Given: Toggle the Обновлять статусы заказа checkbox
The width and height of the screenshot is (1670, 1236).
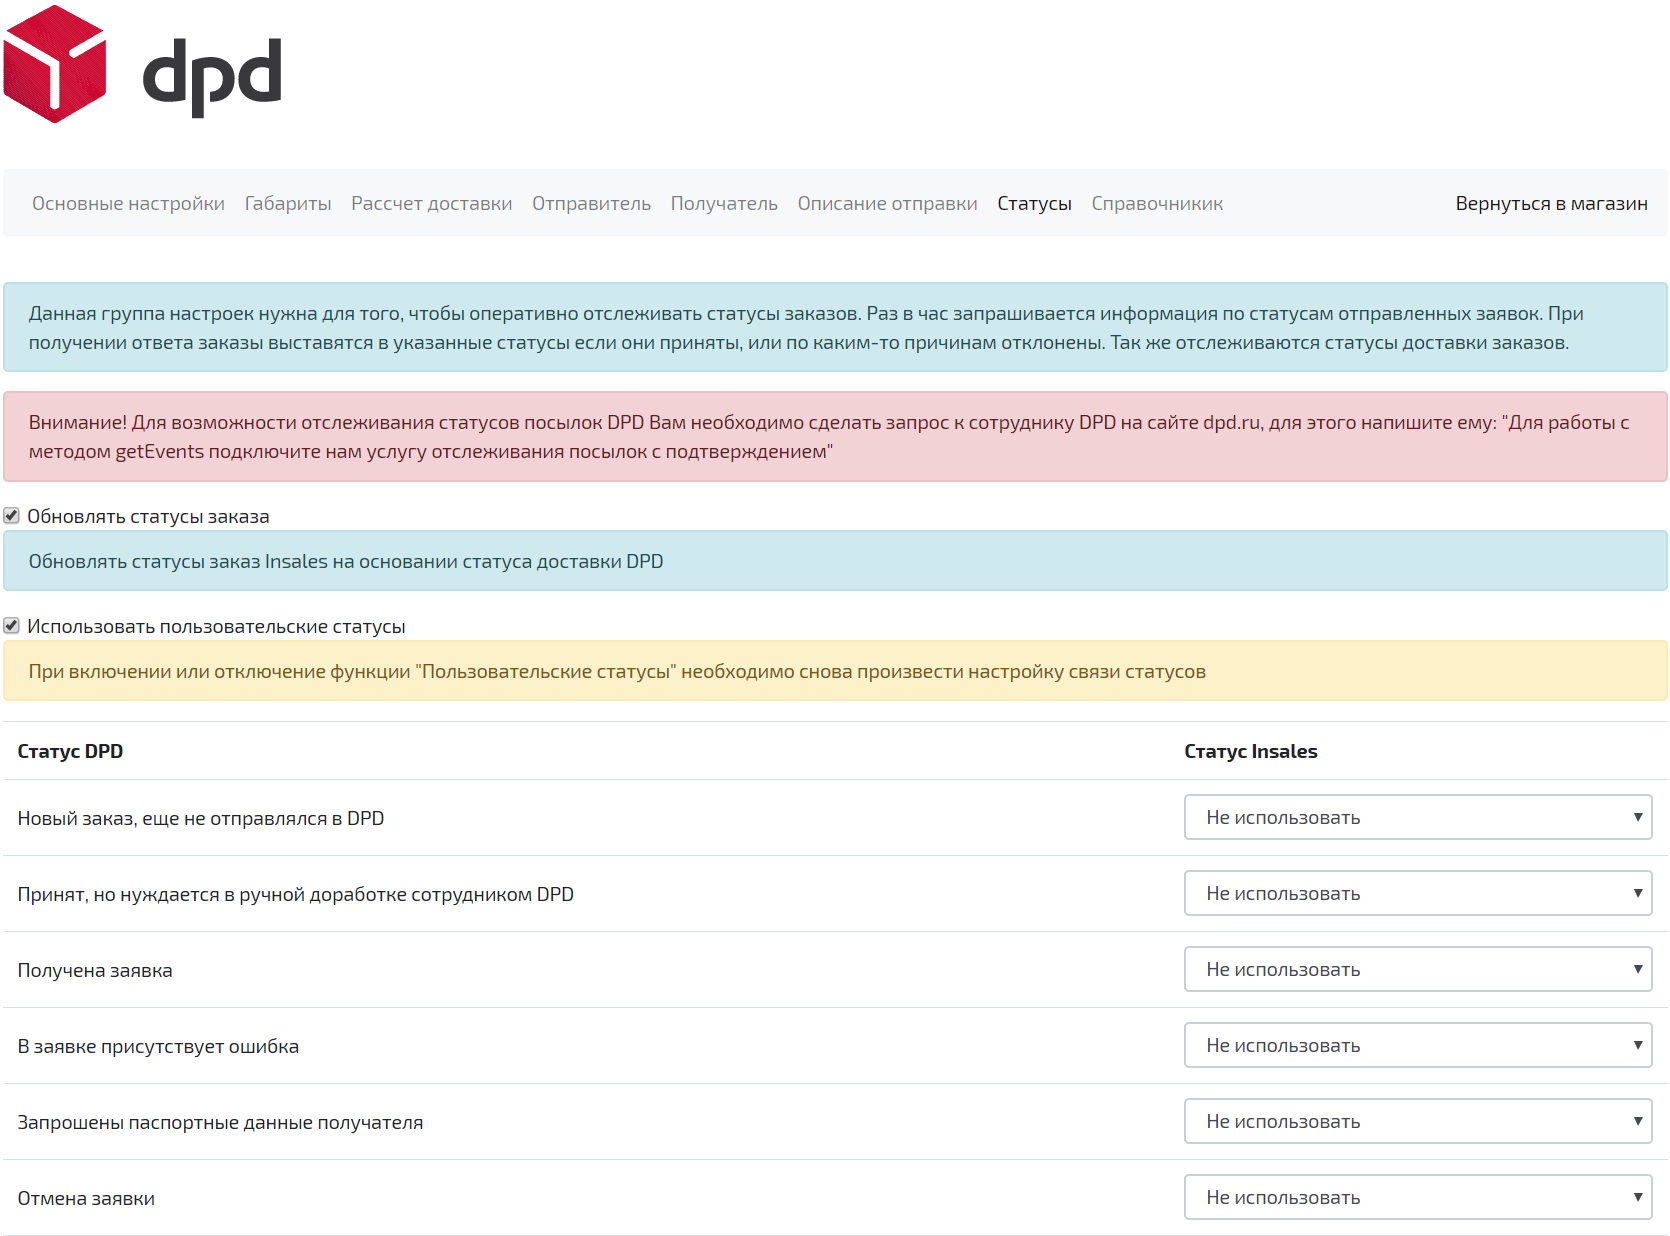Looking at the screenshot, I should point(12,516).
